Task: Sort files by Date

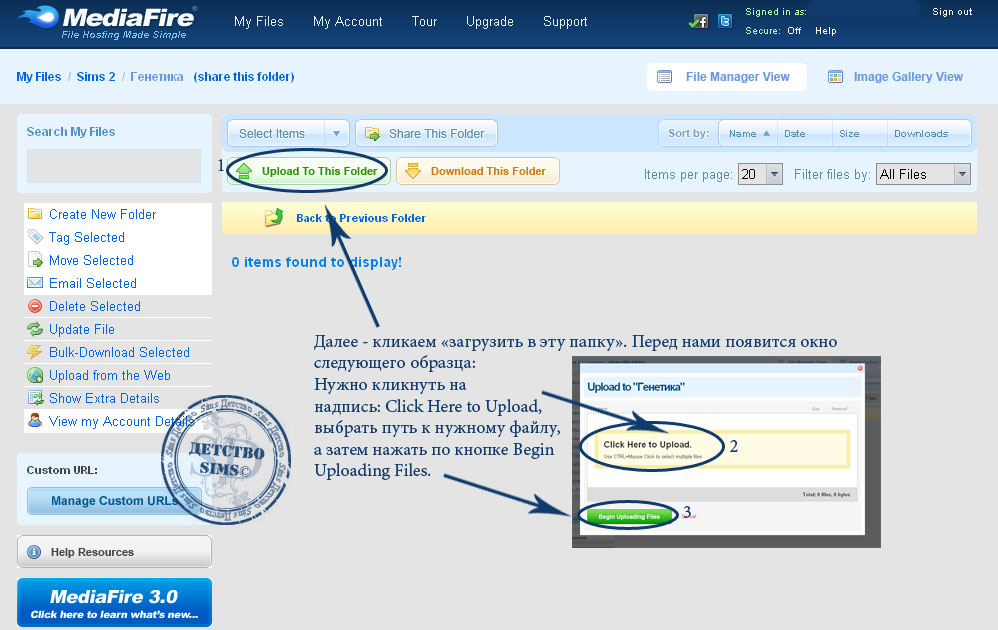Action: tap(805, 134)
